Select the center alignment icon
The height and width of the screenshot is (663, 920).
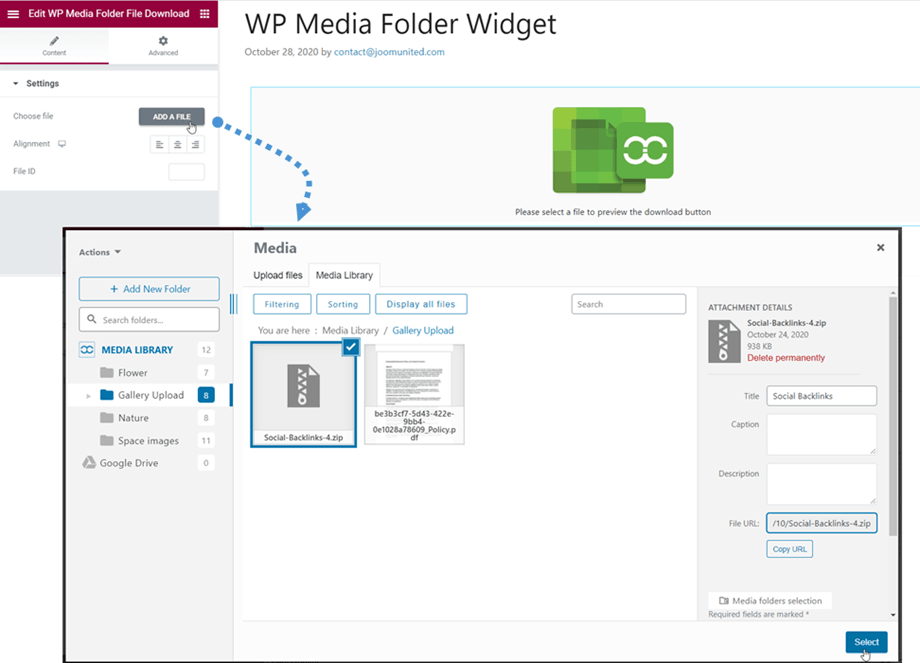click(177, 145)
